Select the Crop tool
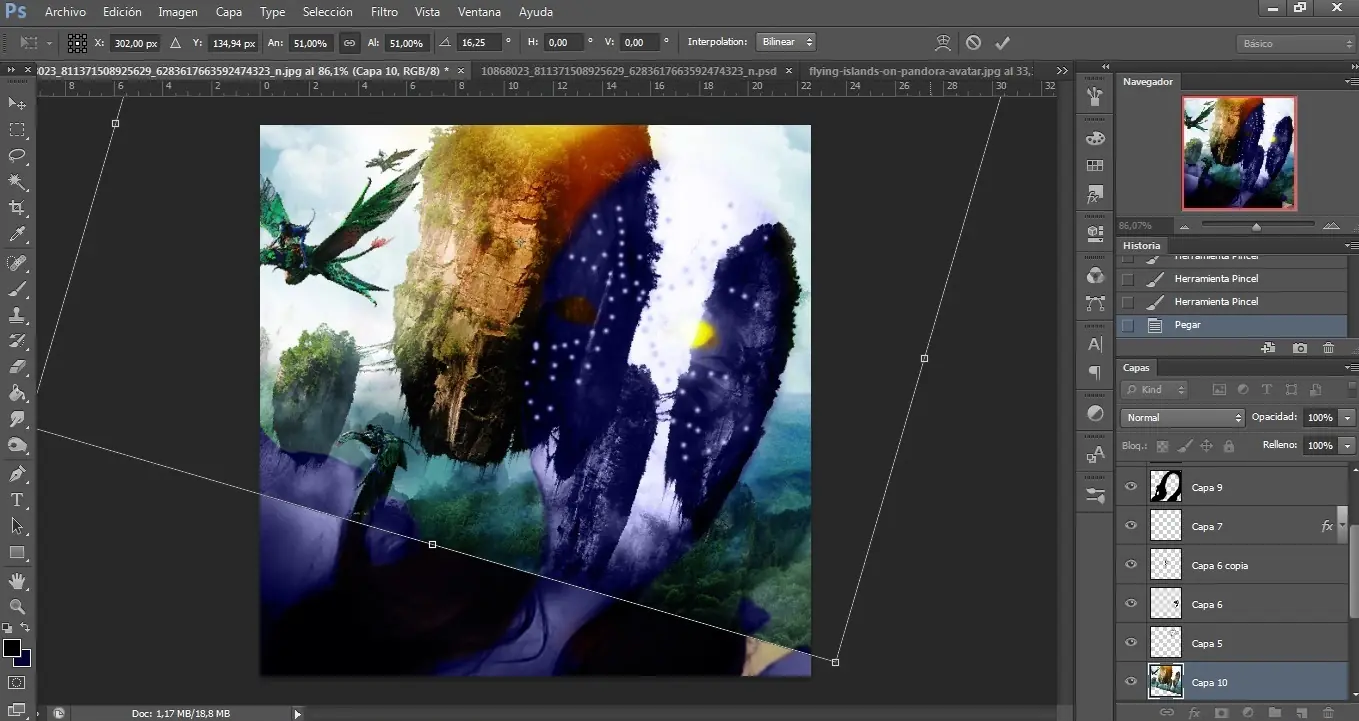The image size is (1359, 721). 17,208
